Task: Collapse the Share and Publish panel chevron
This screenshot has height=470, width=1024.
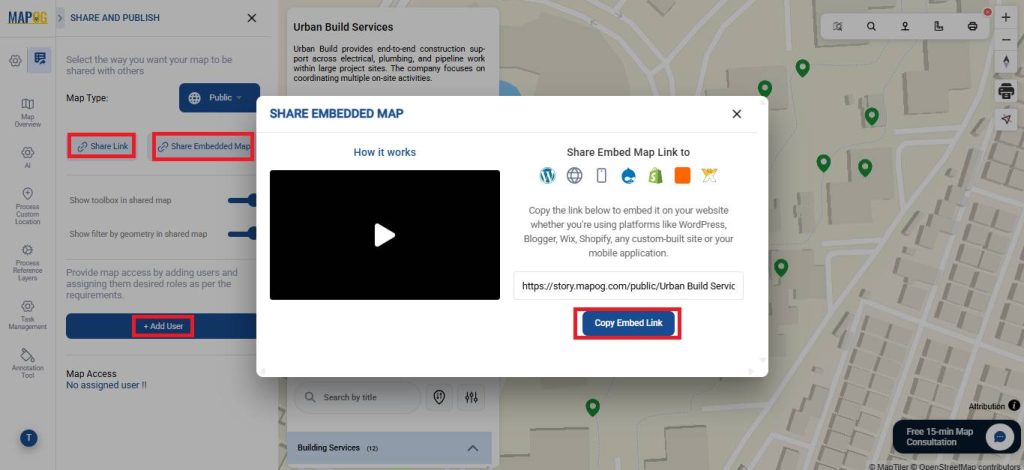Action: tap(60, 18)
